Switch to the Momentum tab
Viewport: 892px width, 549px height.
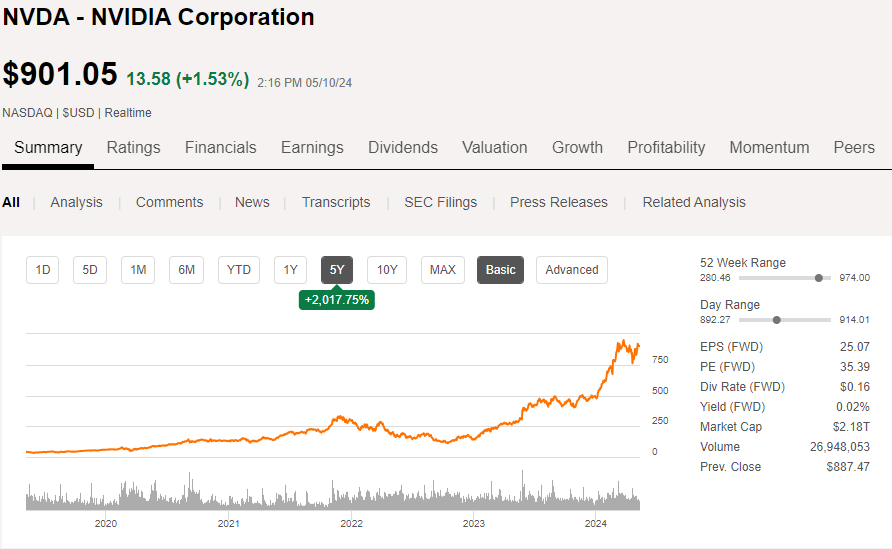pyautogui.click(x=769, y=148)
